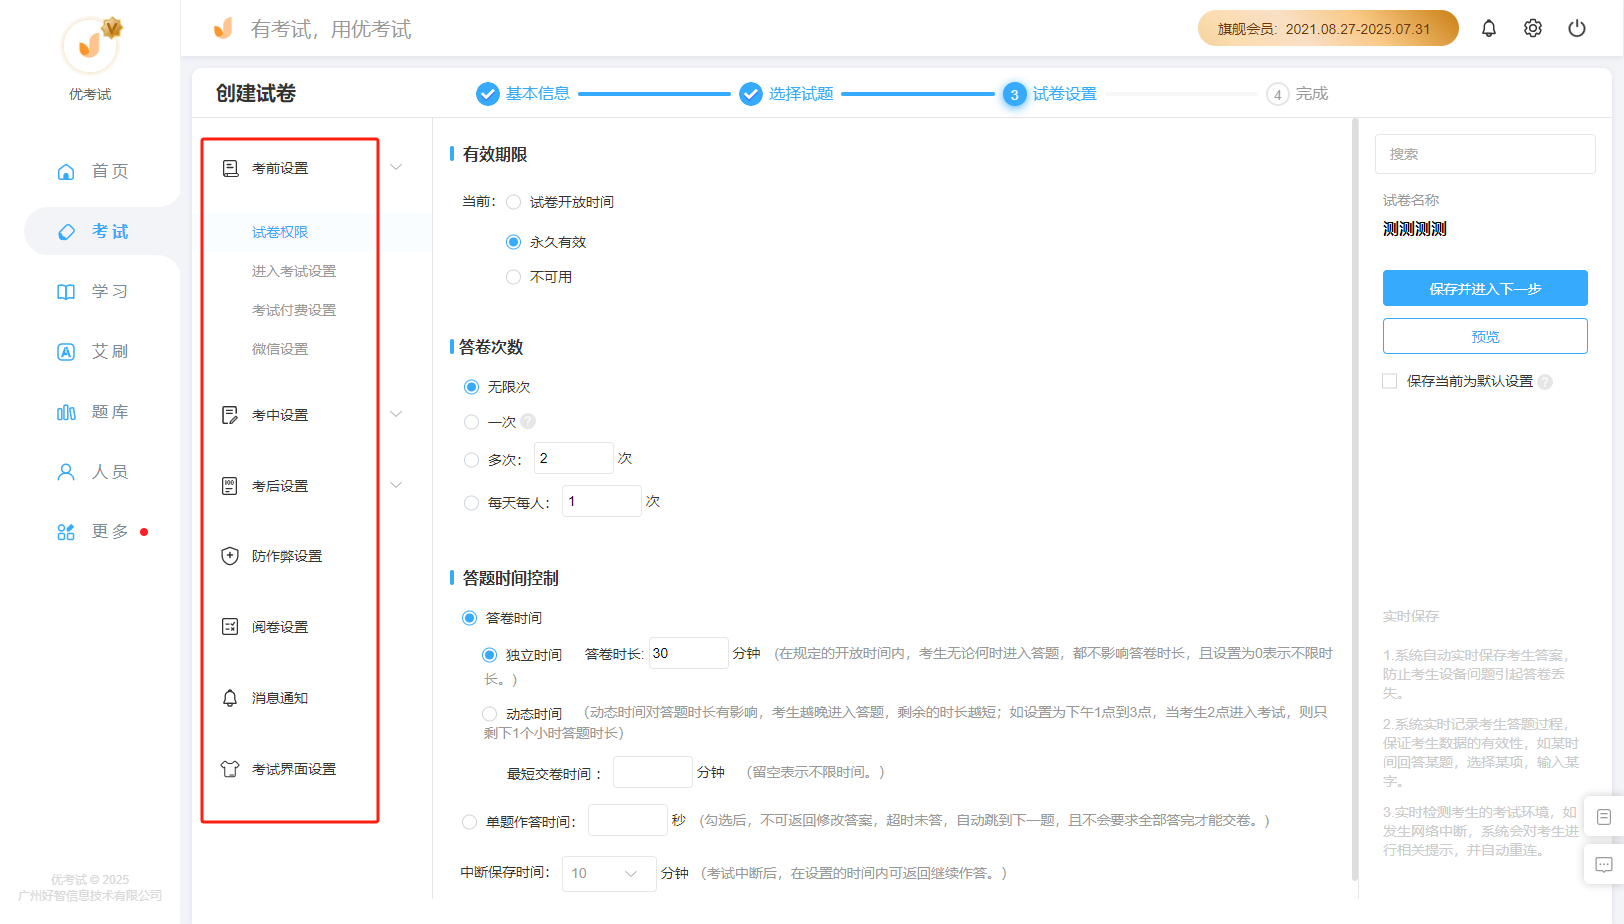
Task: Open 进入考试设置 submenu item
Action: (x=294, y=271)
